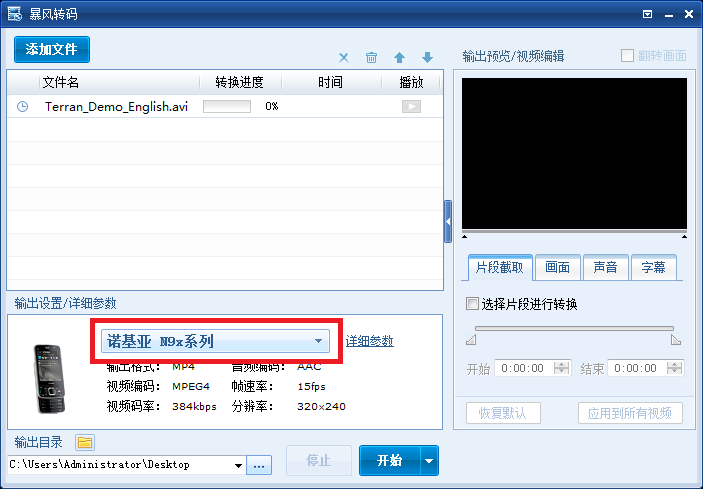Click the 停止 button

(x=319, y=460)
